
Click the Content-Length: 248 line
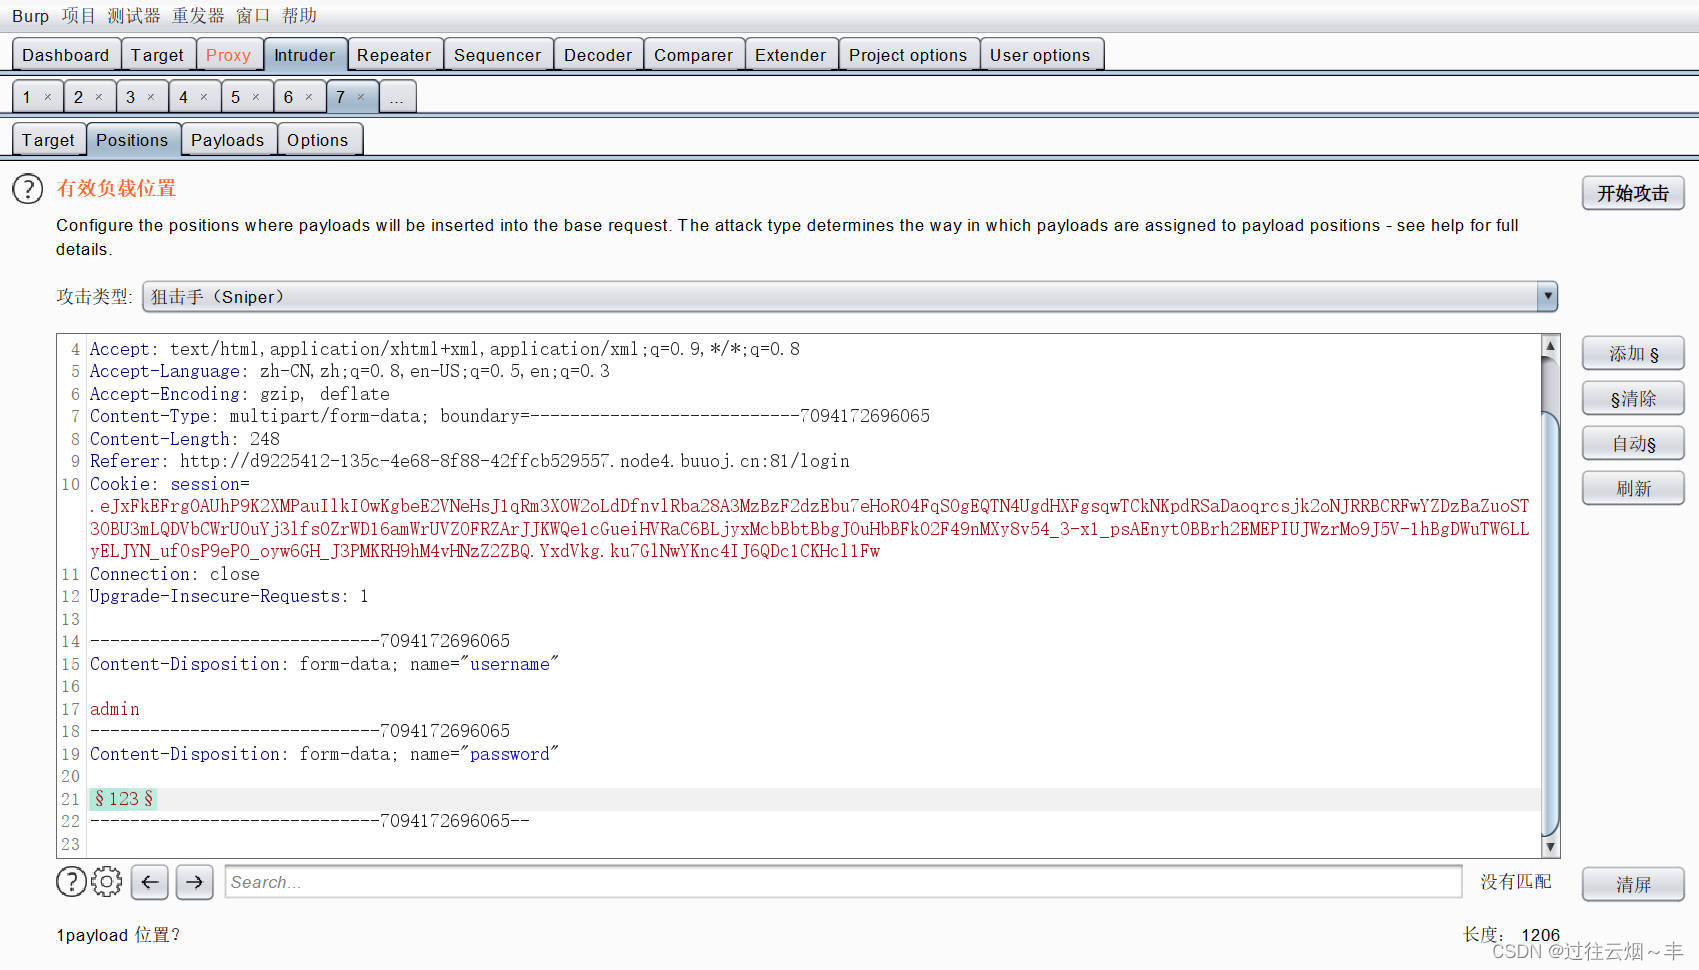pos(185,439)
